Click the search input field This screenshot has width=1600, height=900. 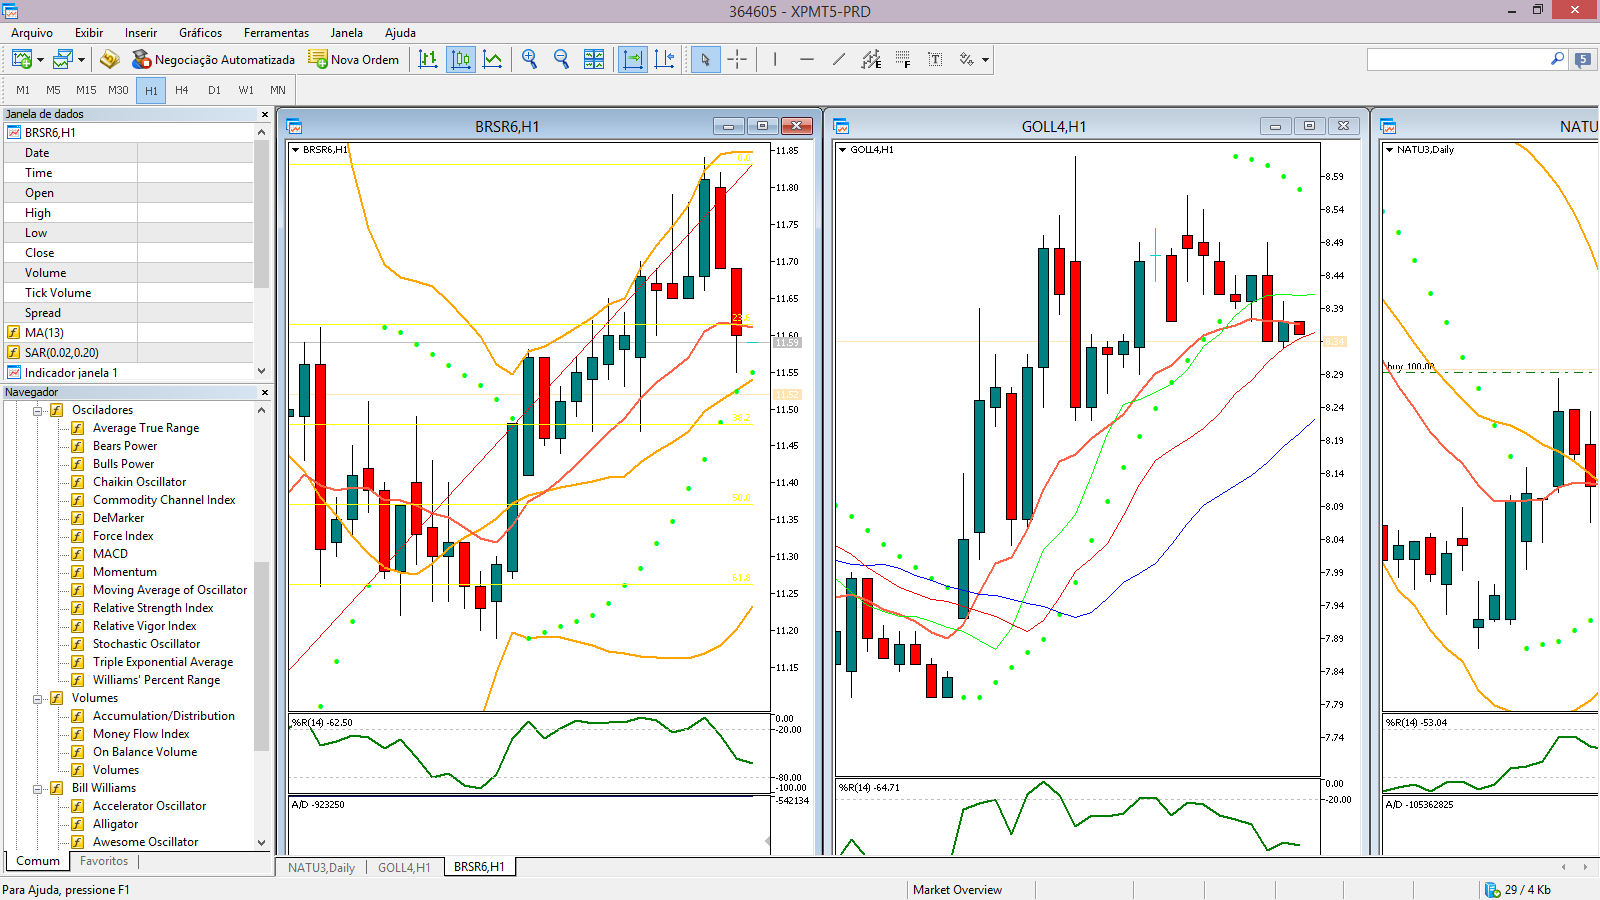click(1460, 59)
